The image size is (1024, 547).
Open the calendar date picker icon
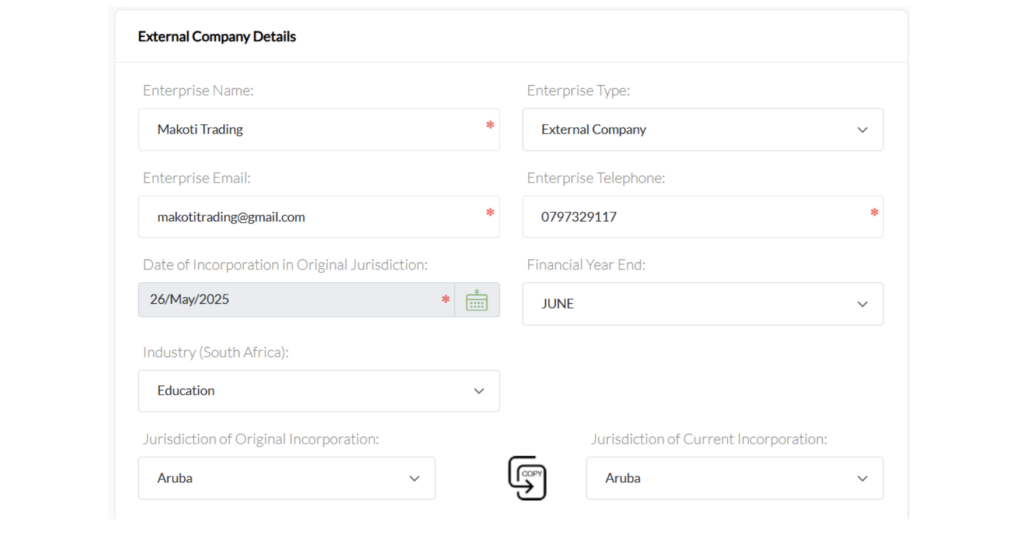[477, 300]
